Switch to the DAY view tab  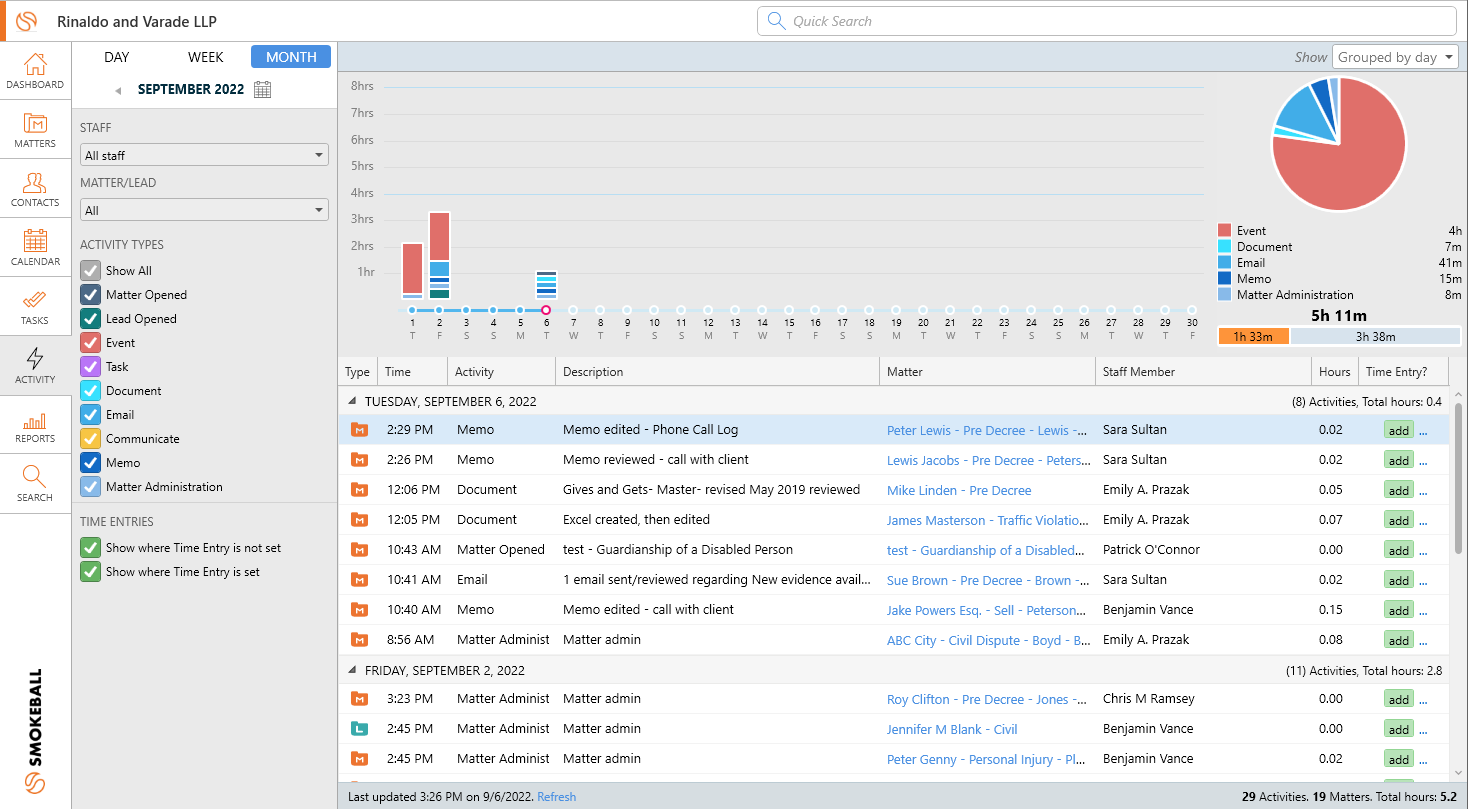point(117,57)
